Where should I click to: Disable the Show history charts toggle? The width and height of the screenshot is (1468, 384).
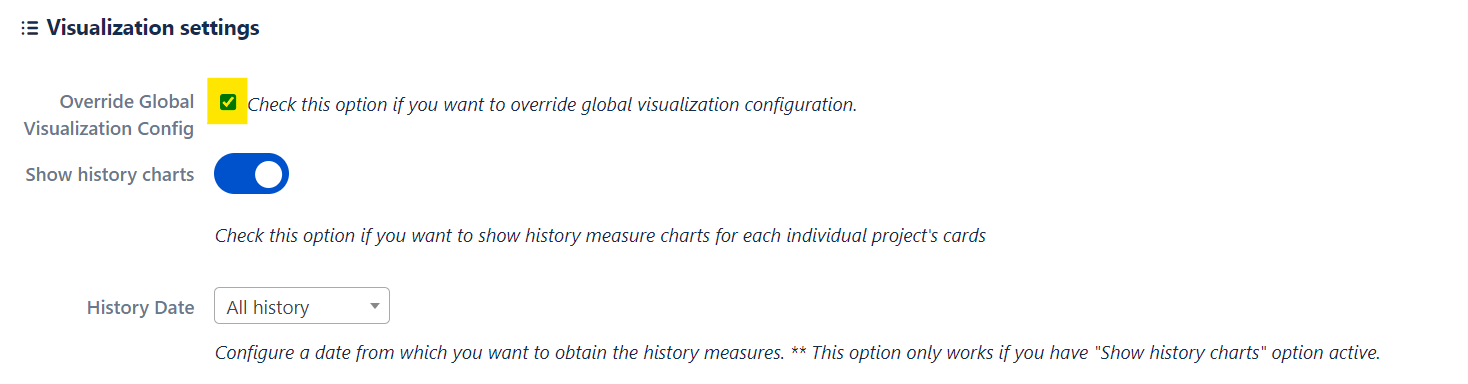point(251,174)
